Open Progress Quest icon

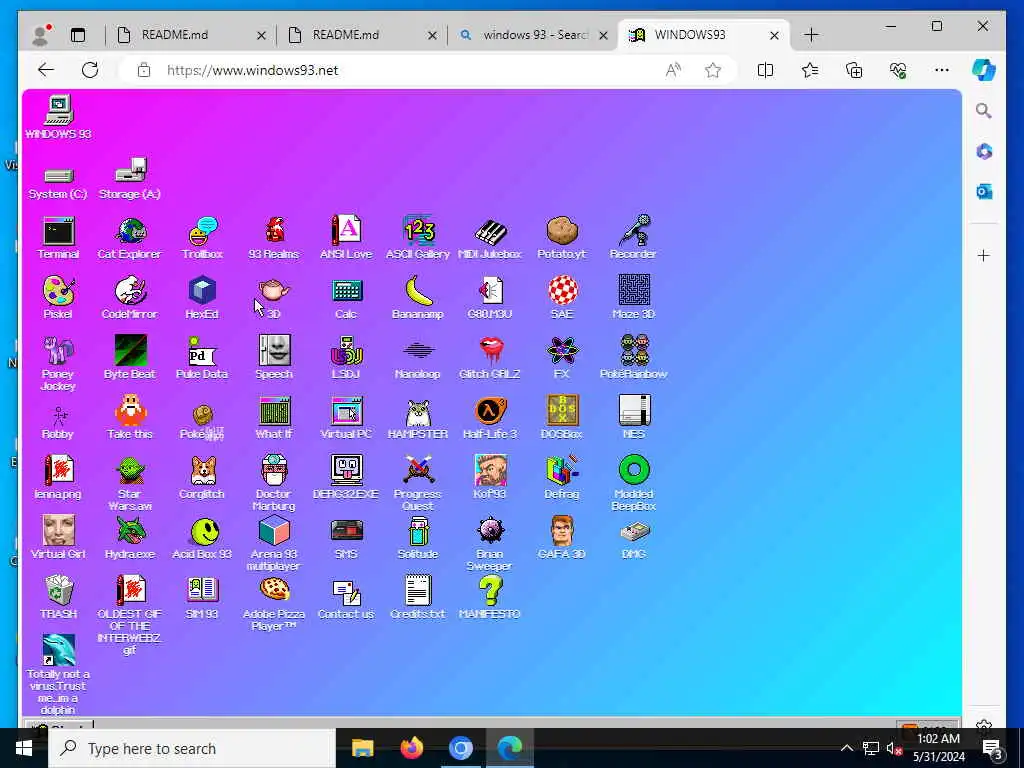(418, 483)
